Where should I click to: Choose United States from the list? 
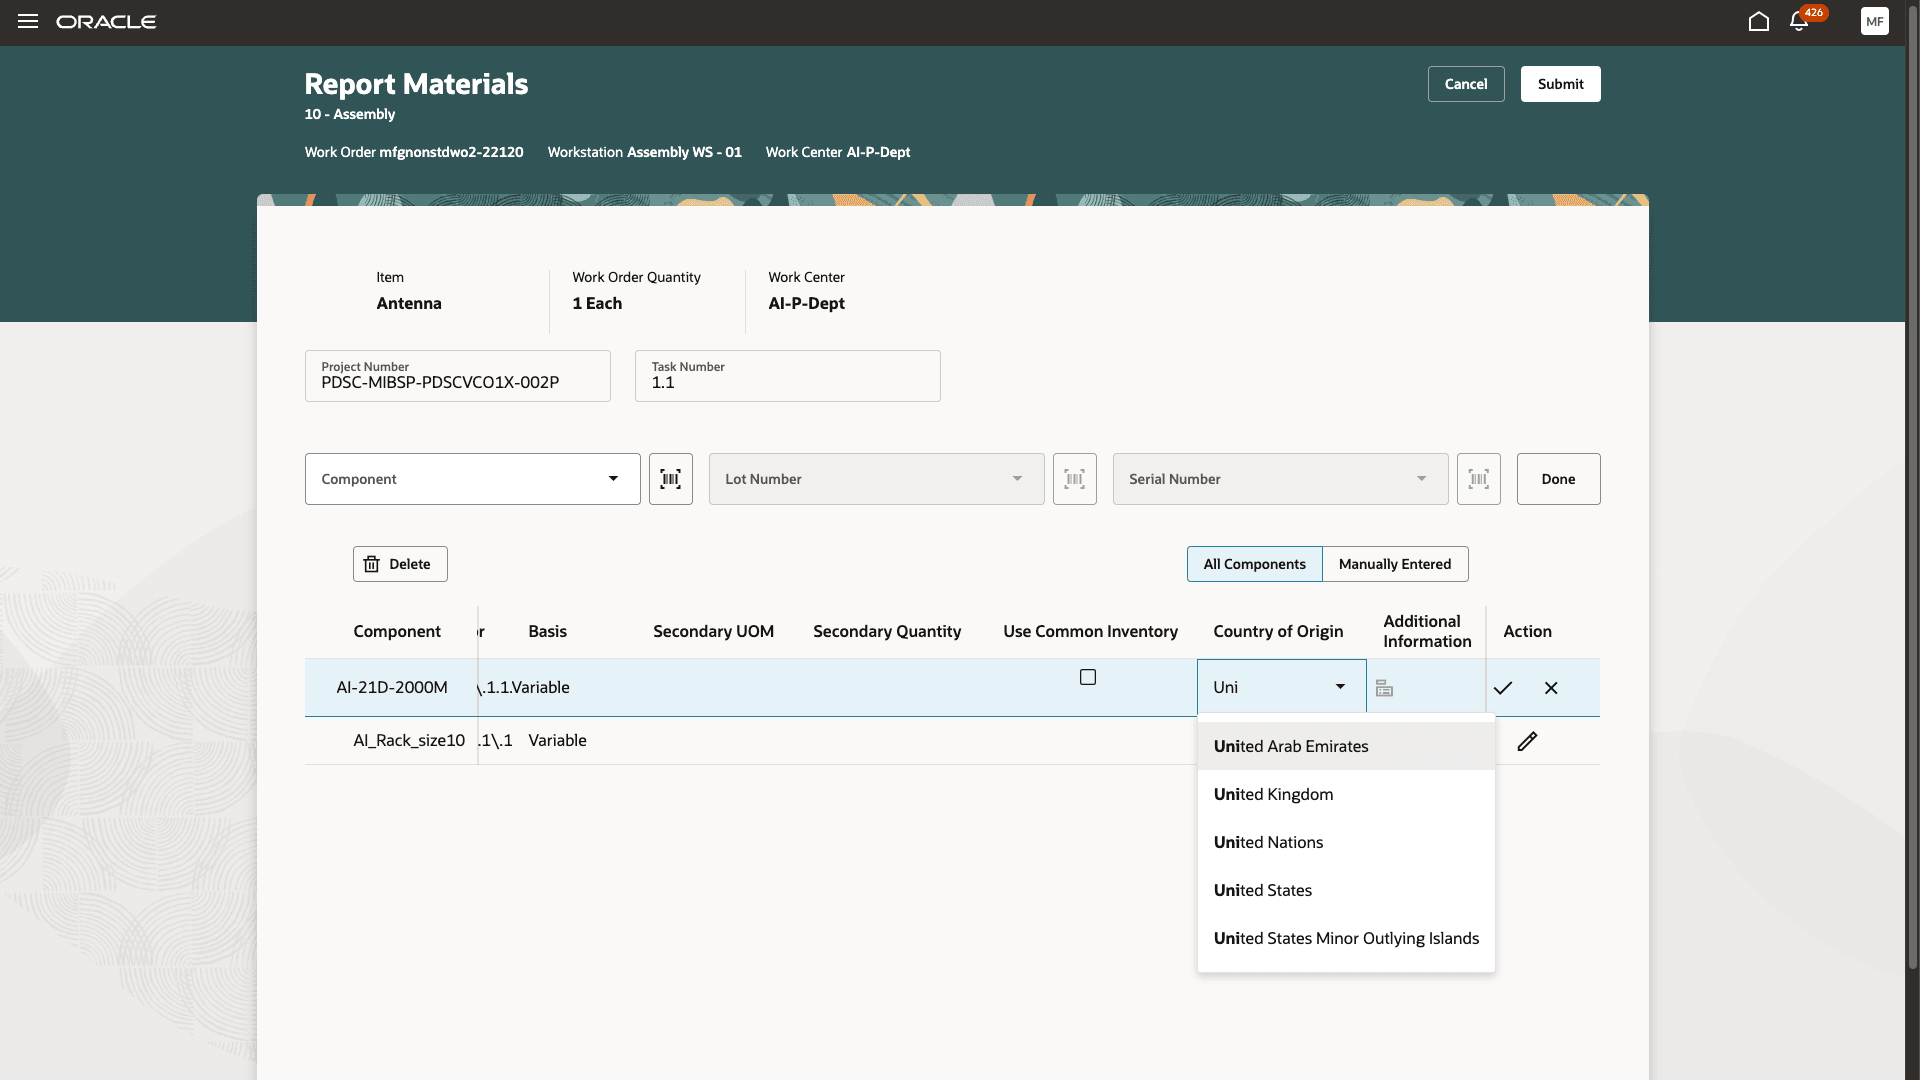coord(1263,890)
